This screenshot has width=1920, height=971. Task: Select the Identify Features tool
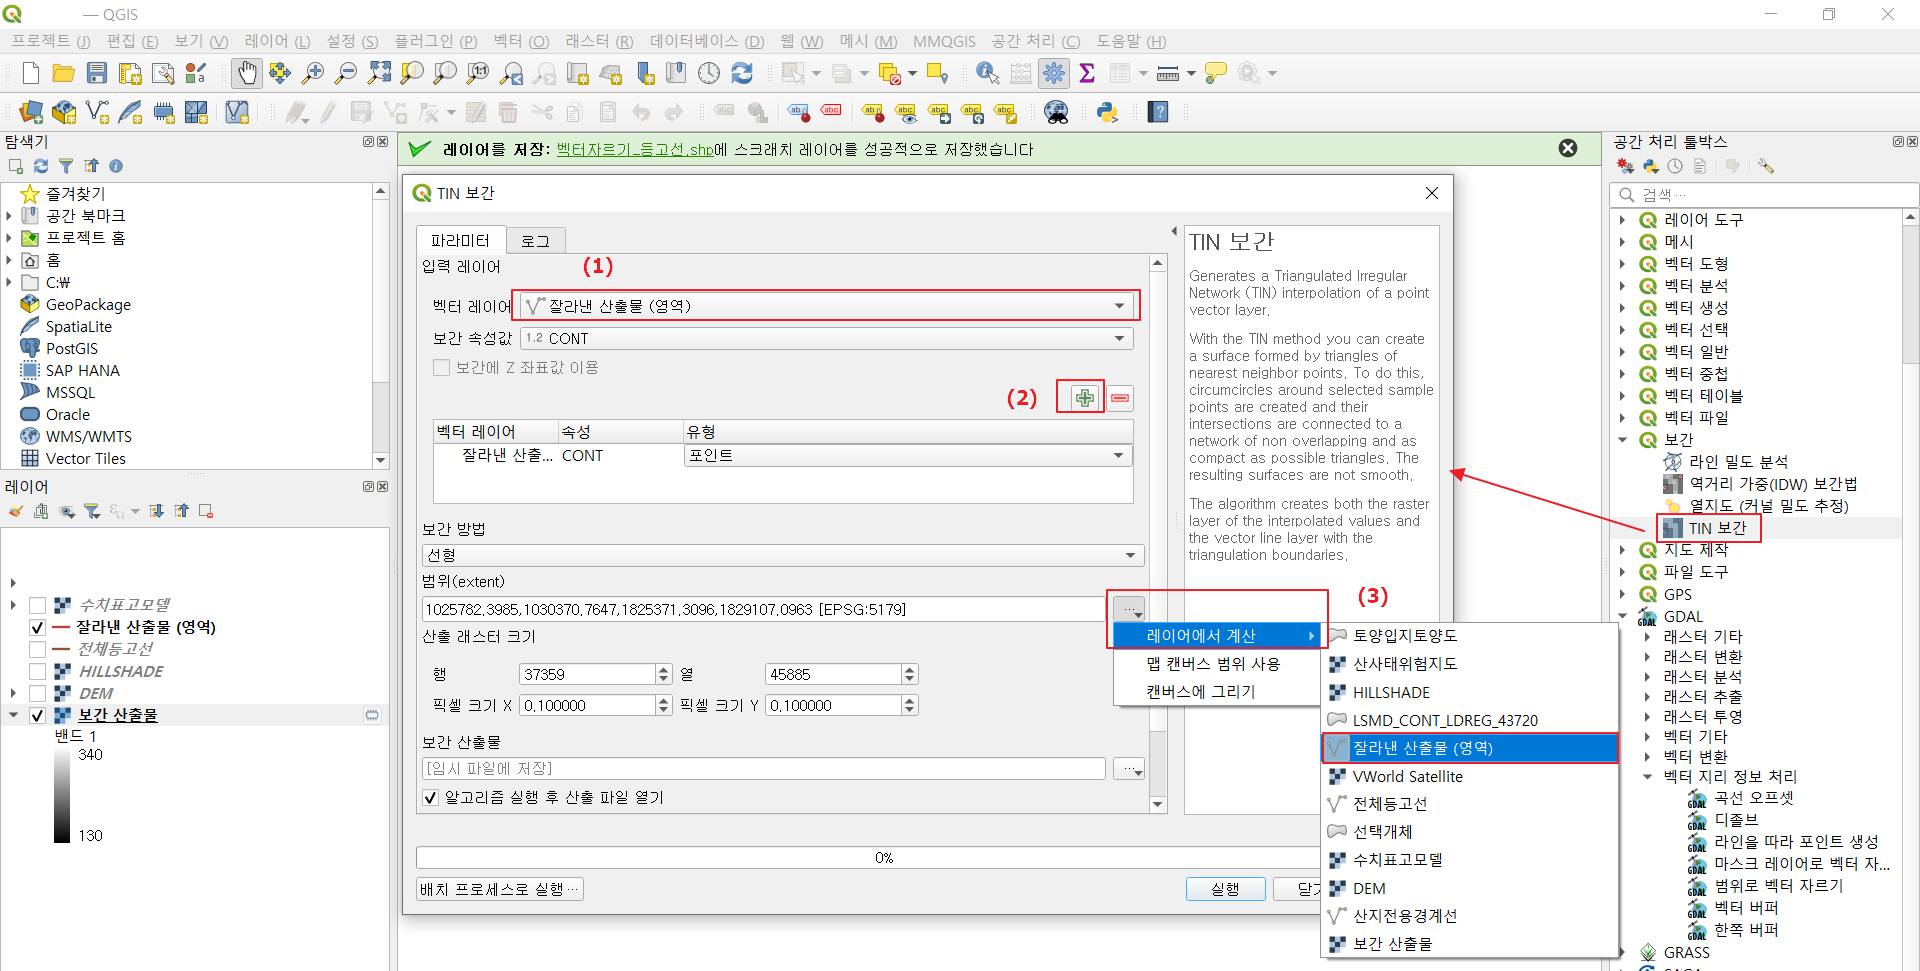pyautogui.click(x=987, y=73)
